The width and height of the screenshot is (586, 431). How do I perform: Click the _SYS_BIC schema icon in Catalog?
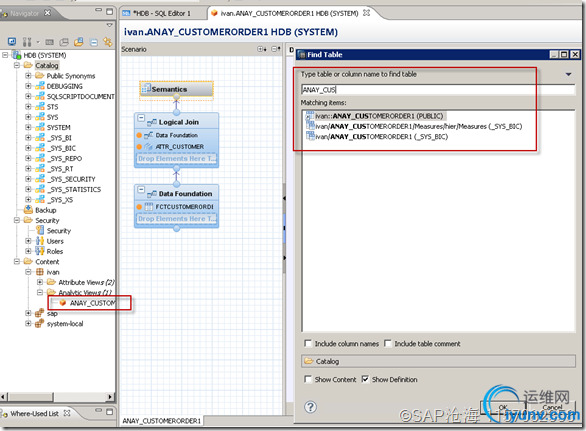(x=40, y=148)
